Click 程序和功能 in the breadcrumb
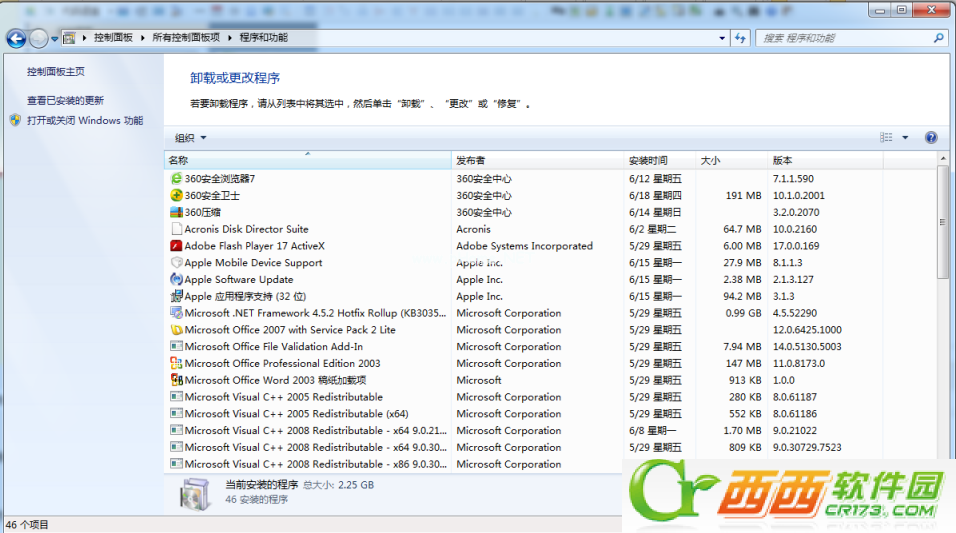 [x=263, y=38]
